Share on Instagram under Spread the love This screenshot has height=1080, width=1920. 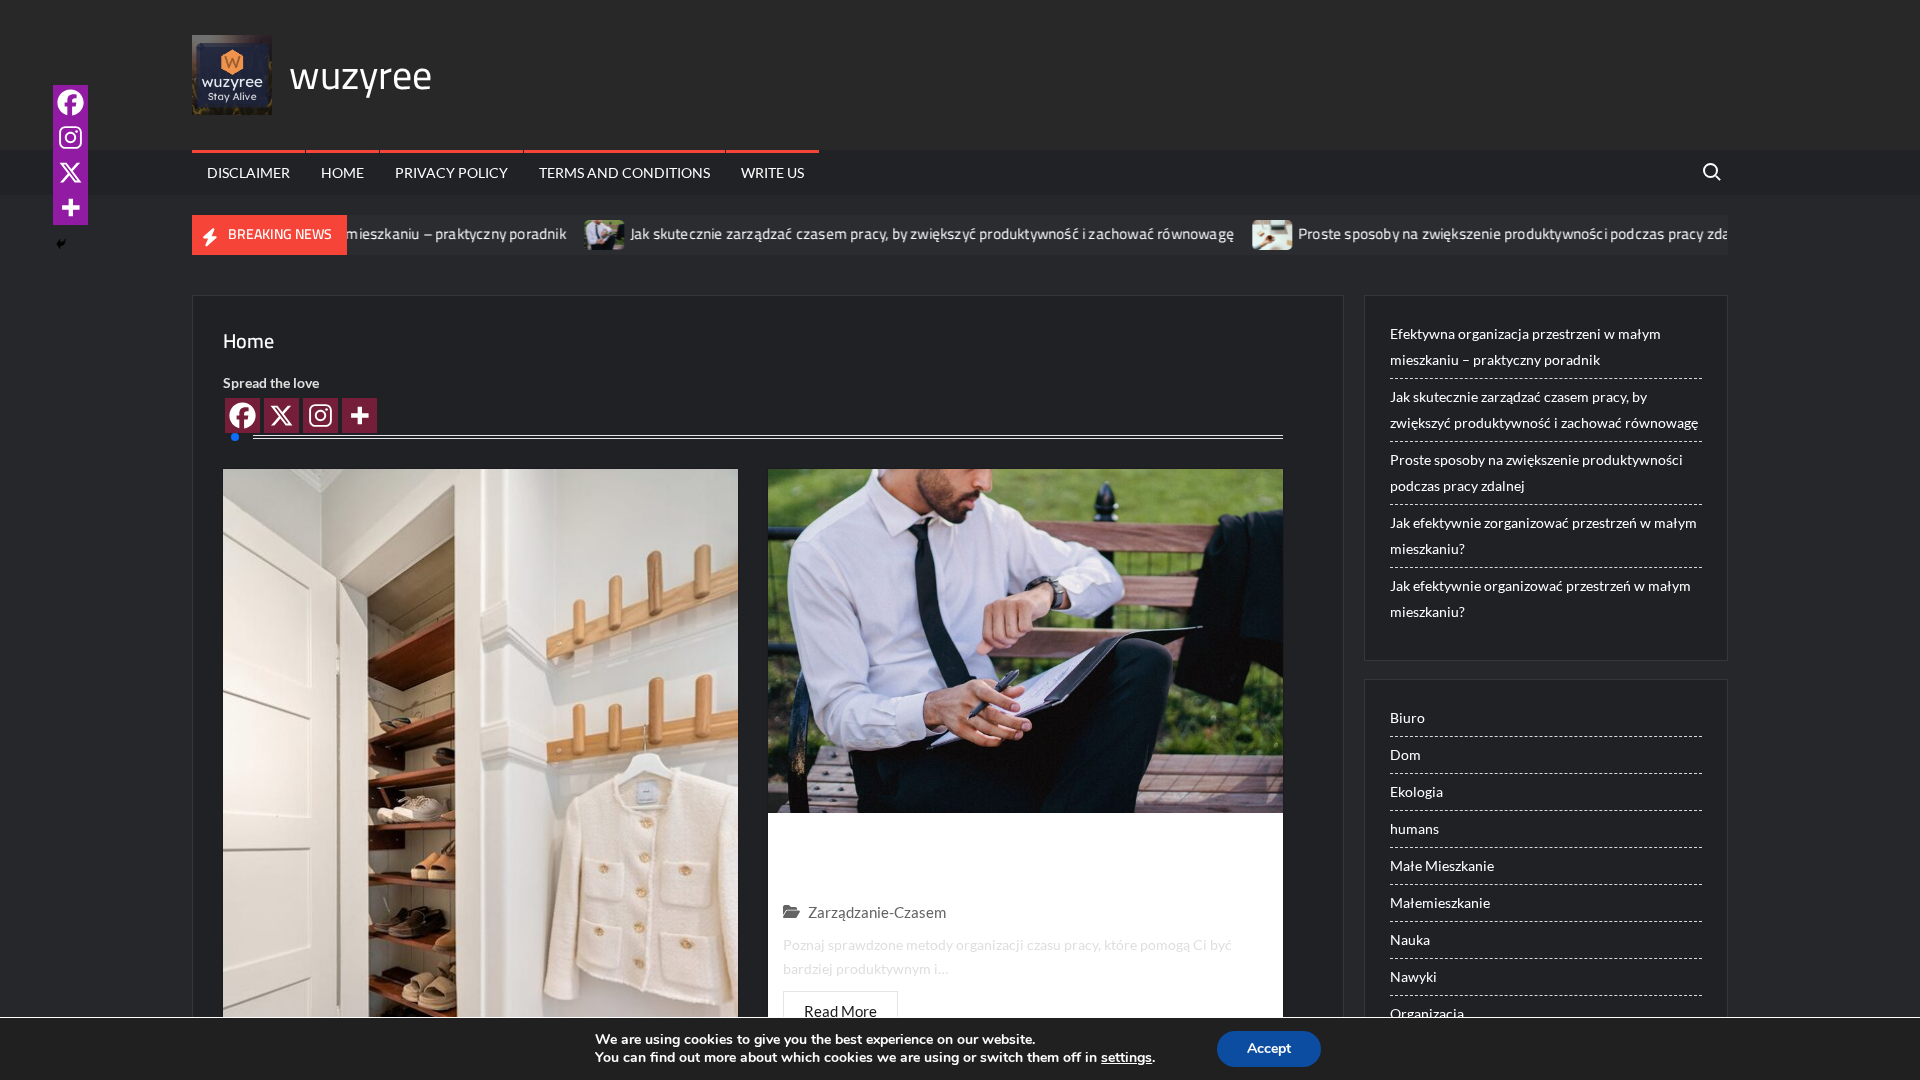[x=320, y=415]
